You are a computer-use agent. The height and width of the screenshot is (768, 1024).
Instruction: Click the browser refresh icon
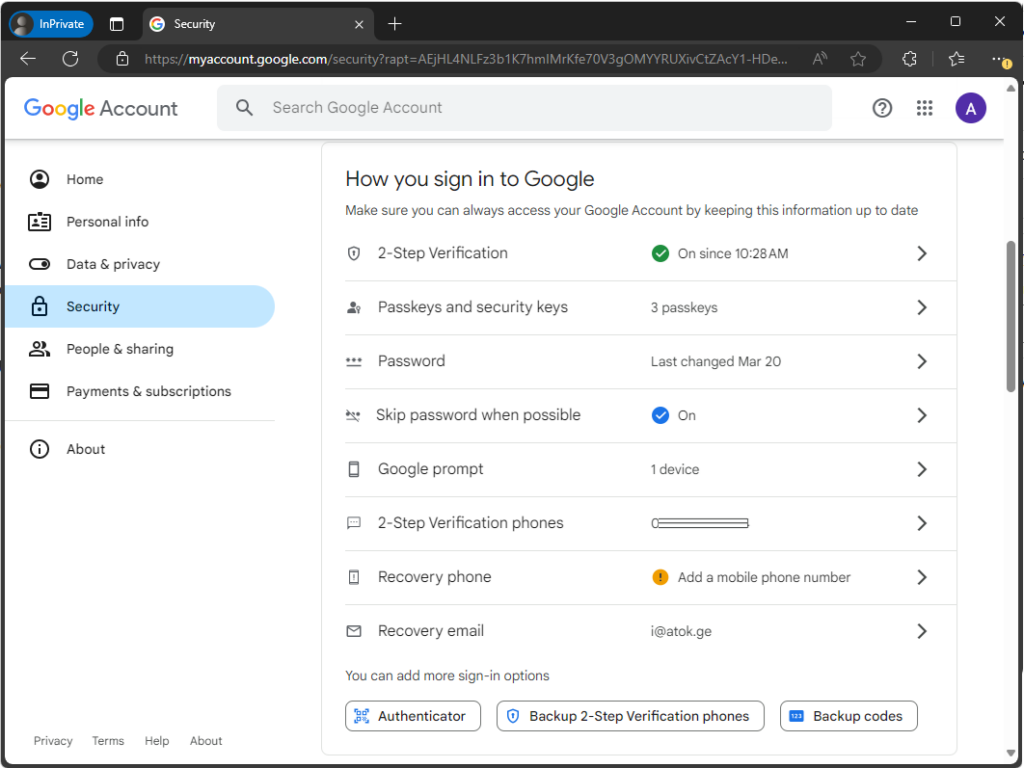70,59
